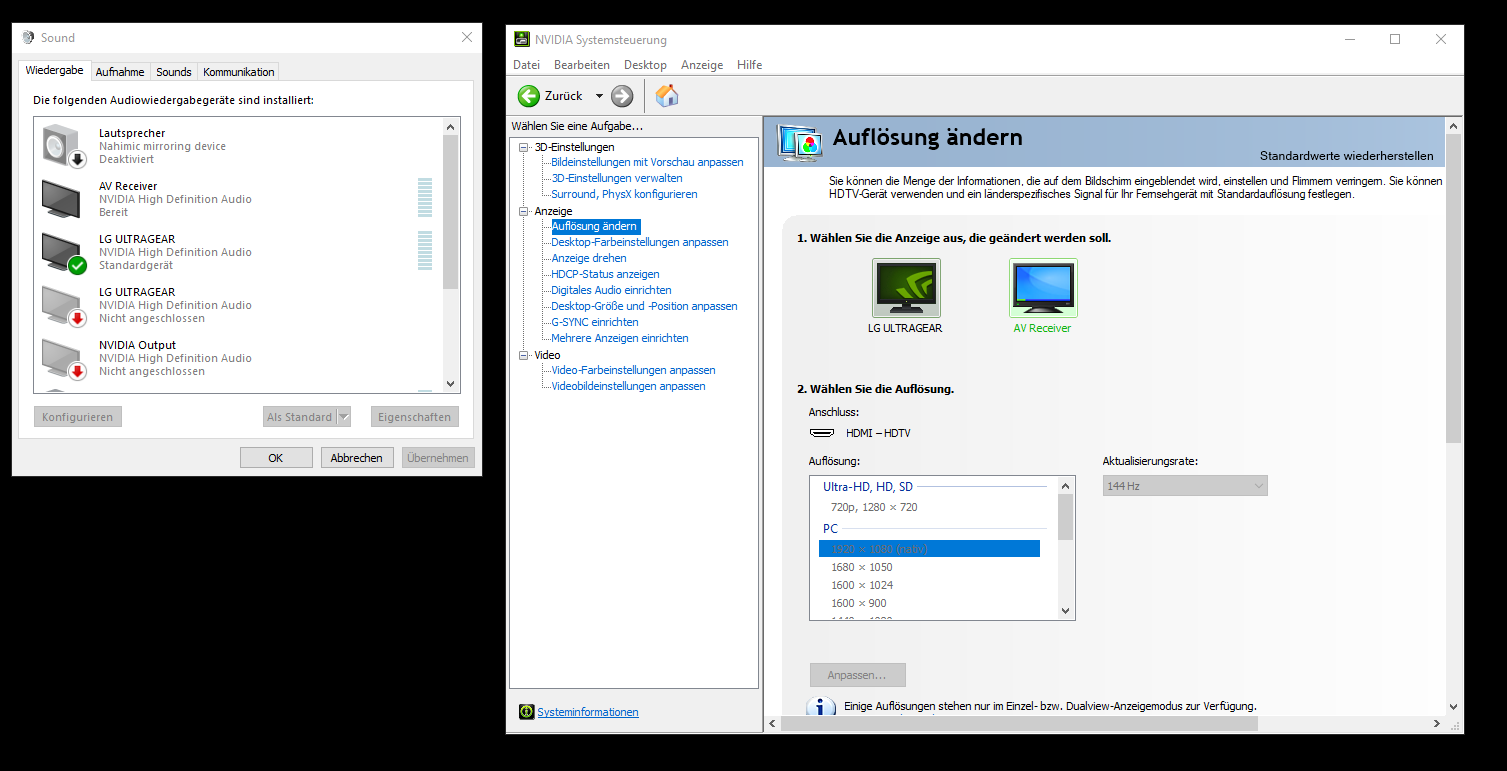This screenshot has width=1507, height=771.
Task: Open Video-Farbeinstellungen anpassen
Action: click(633, 370)
